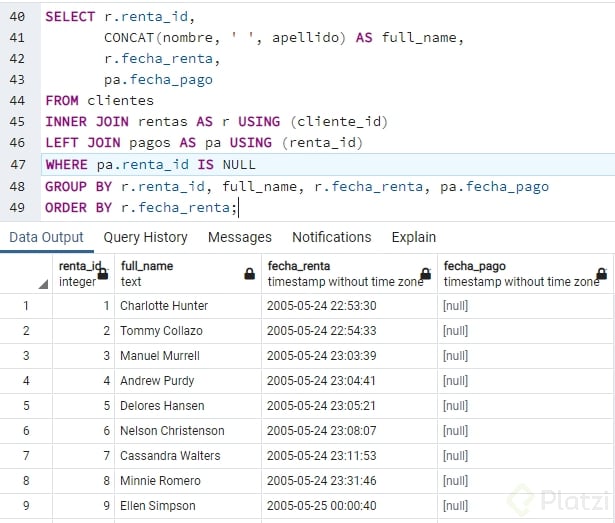615x523 pixels.
Task: Click the cell '2005-05-24 23:08:07'
Action: click(x=349, y=431)
